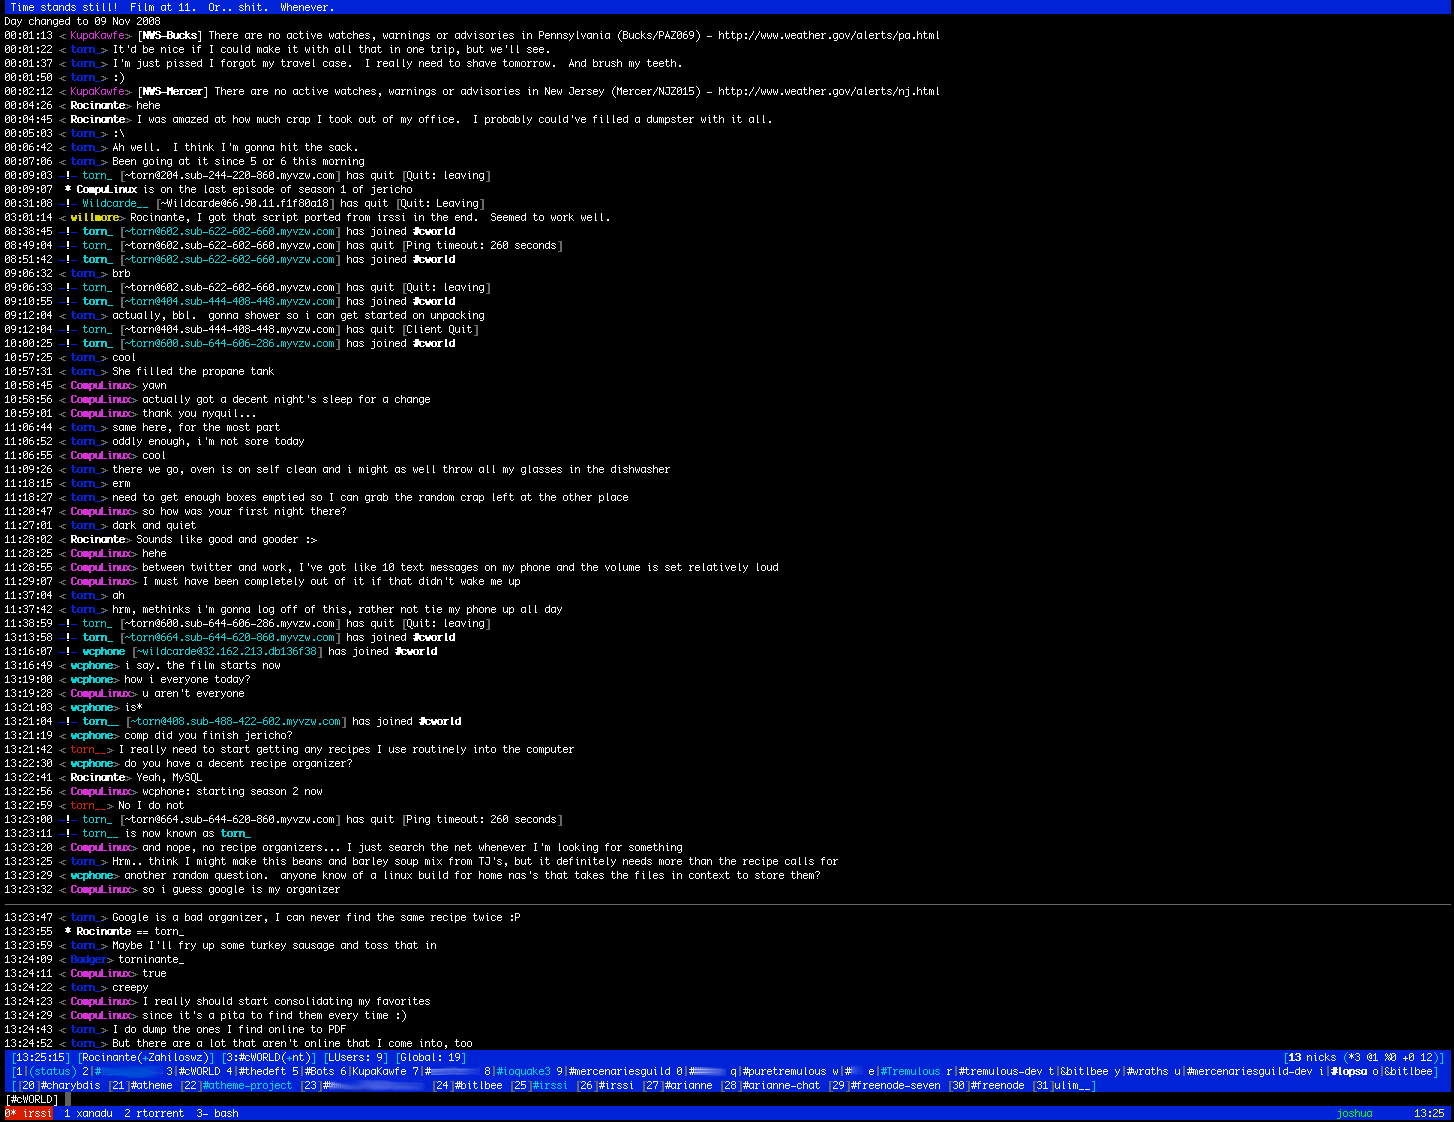Image resolution: width=1454 pixels, height=1122 pixels.
Task: Switch to the rtorrent screen window
Action: point(154,1113)
